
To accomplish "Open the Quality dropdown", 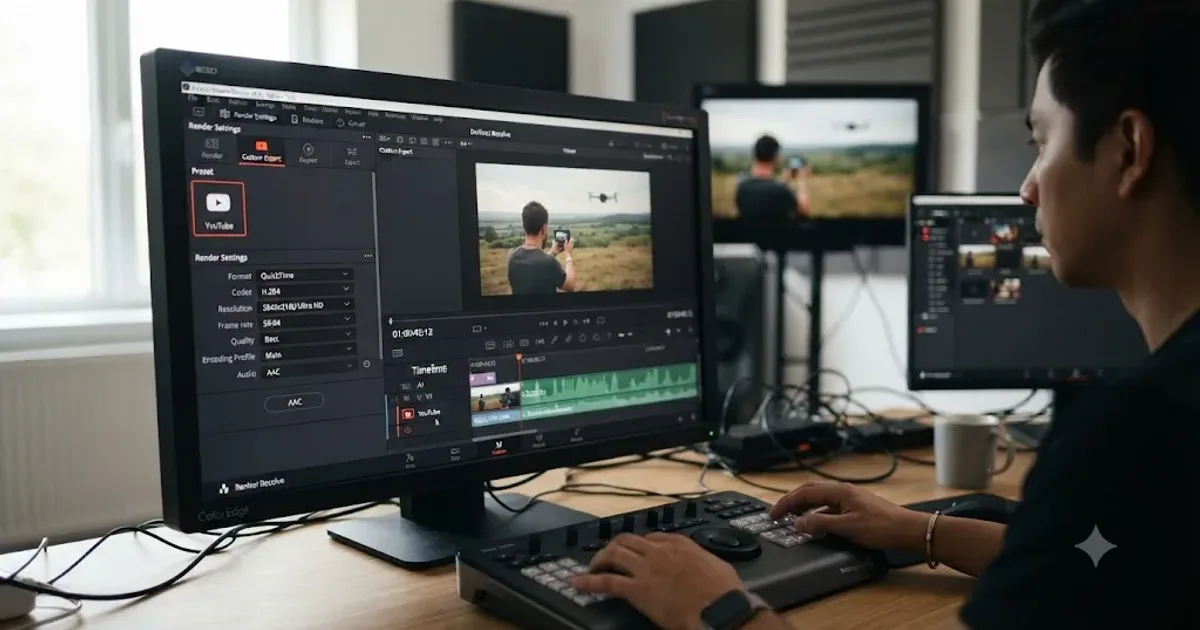I will tap(308, 338).
